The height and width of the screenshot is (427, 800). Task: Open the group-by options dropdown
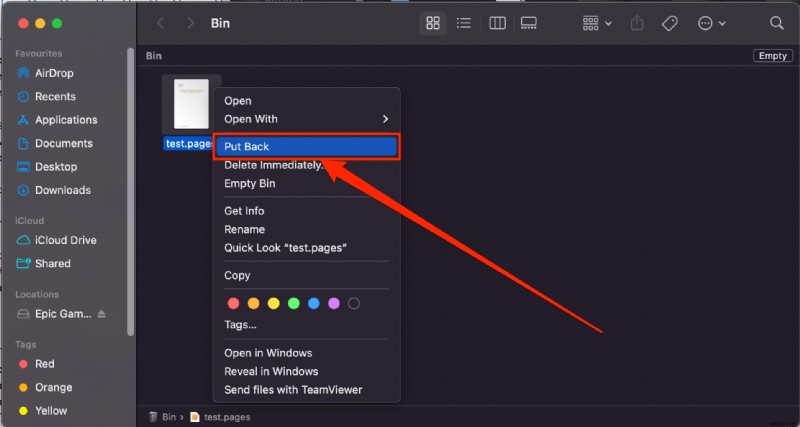597,23
